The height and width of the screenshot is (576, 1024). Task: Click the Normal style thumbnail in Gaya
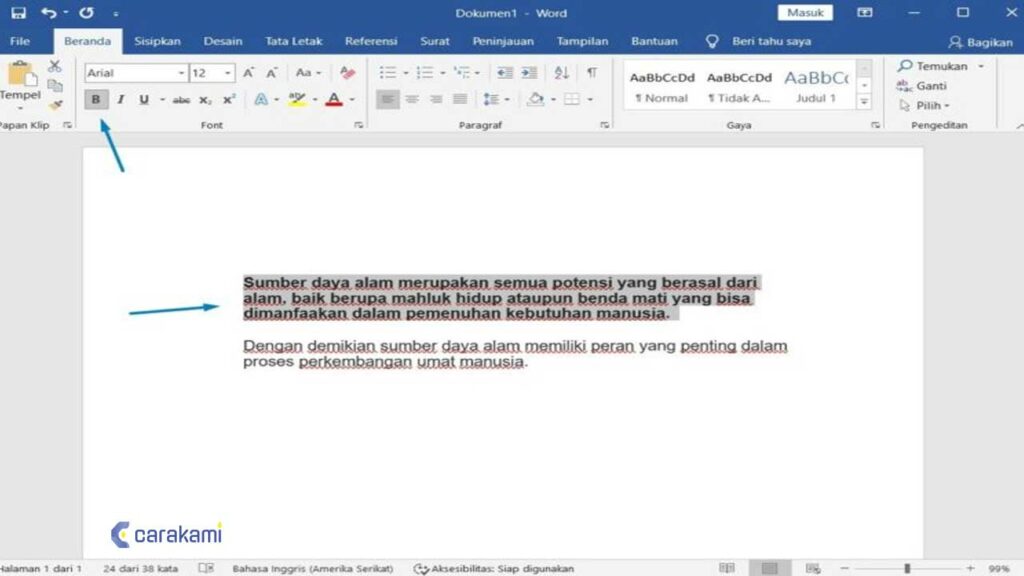click(x=660, y=82)
